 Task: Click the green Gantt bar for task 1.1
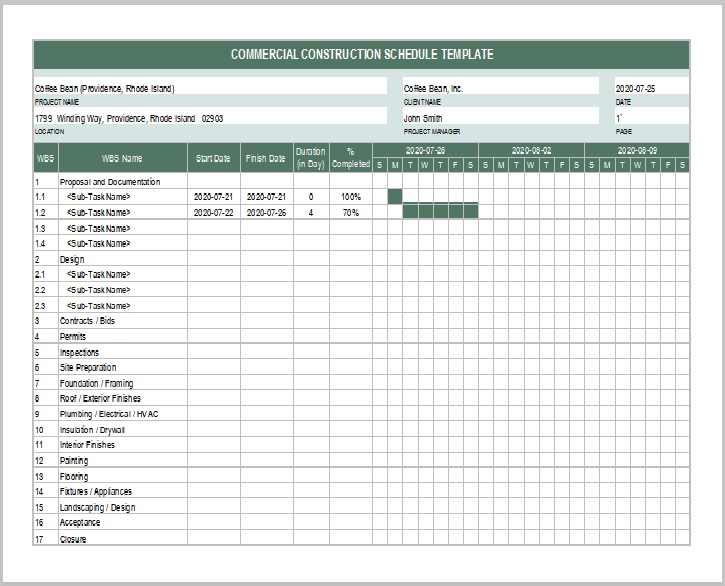click(x=395, y=197)
